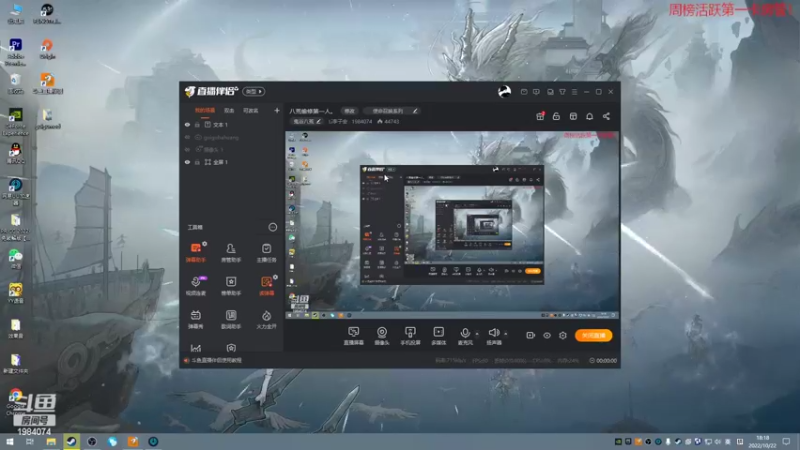Open the 斗鱼直播伴侣使用教程 link
The width and height of the screenshot is (800, 450).
point(217,360)
